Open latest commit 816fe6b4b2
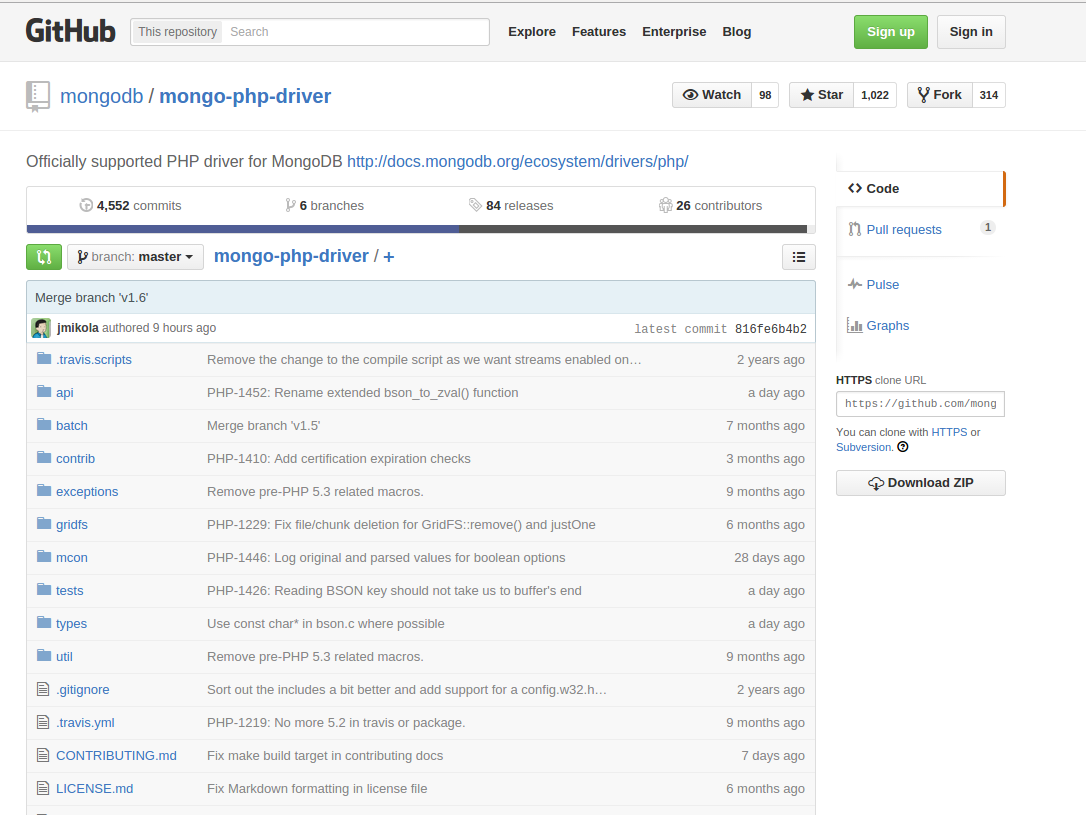 click(770, 329)
